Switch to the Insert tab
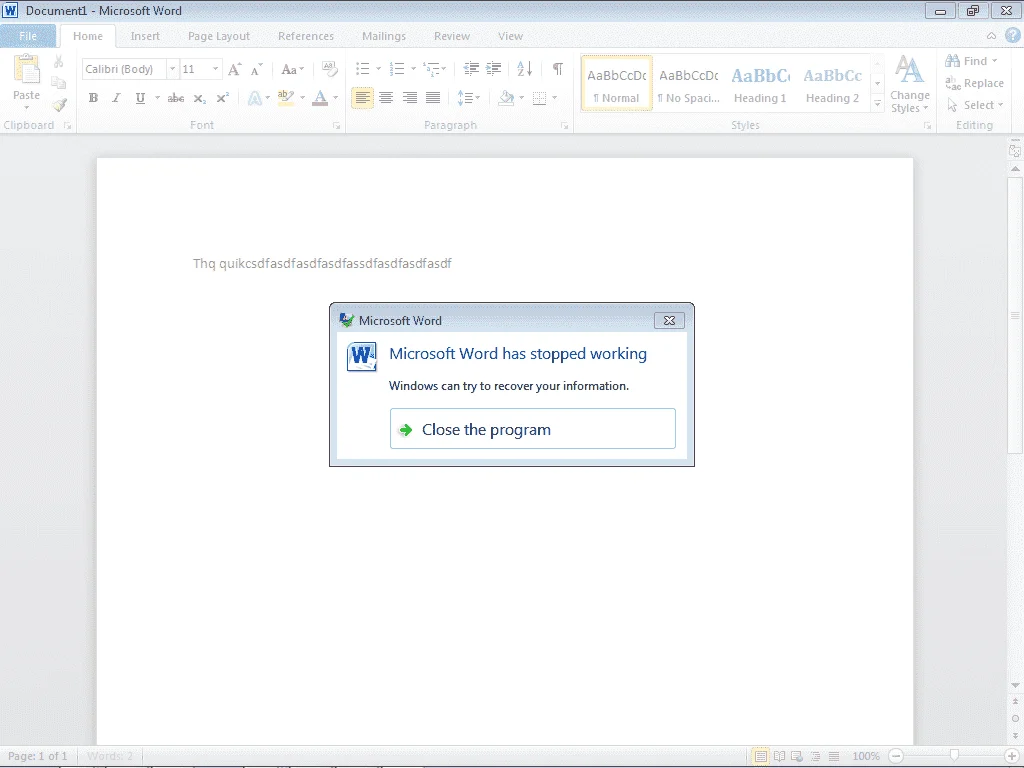 (x=145, y=36)
